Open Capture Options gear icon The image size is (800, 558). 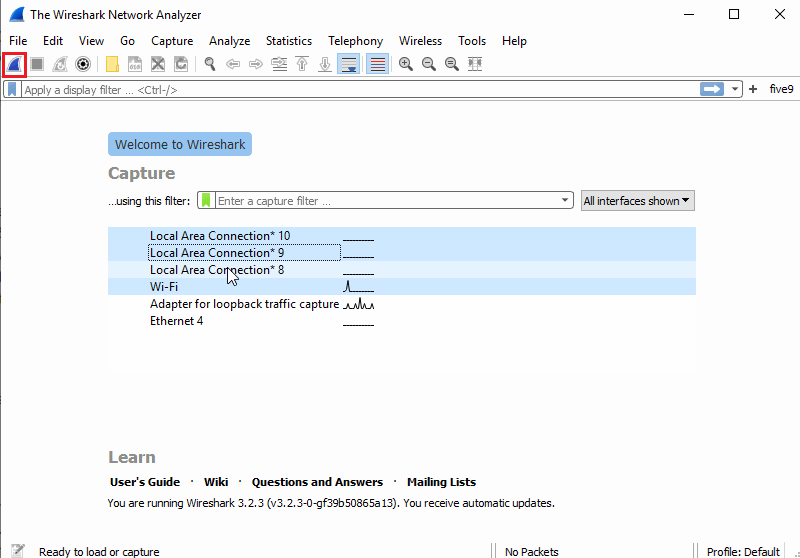83,64
